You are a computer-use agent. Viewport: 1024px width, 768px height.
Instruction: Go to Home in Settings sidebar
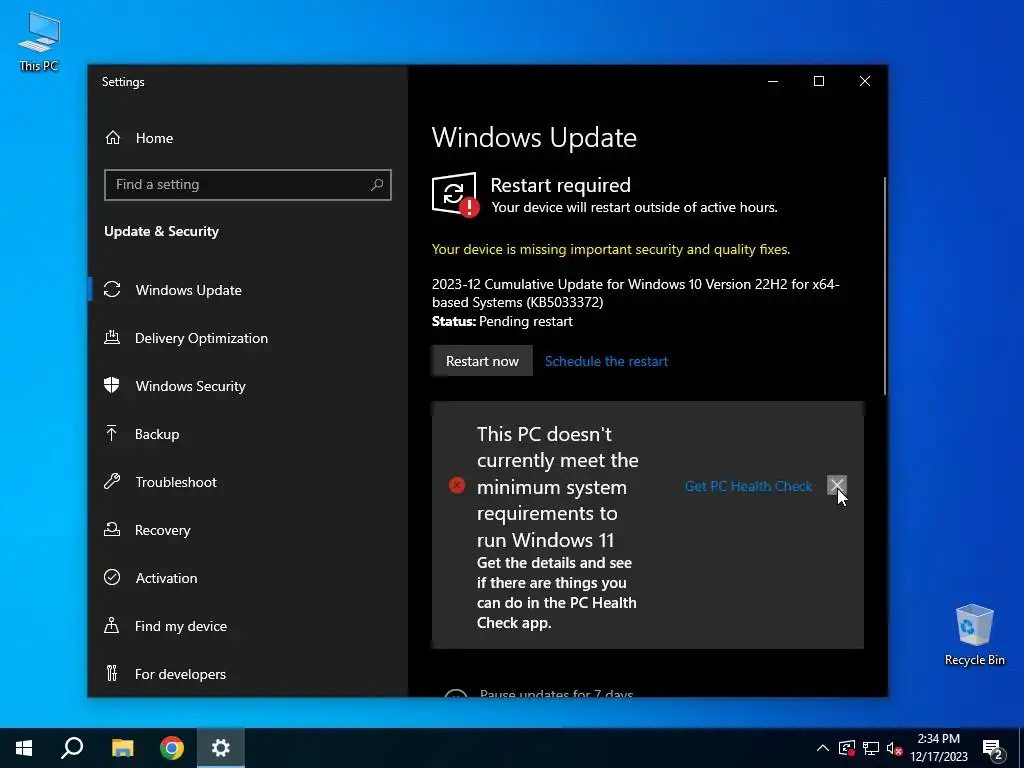tap(154, 138)
